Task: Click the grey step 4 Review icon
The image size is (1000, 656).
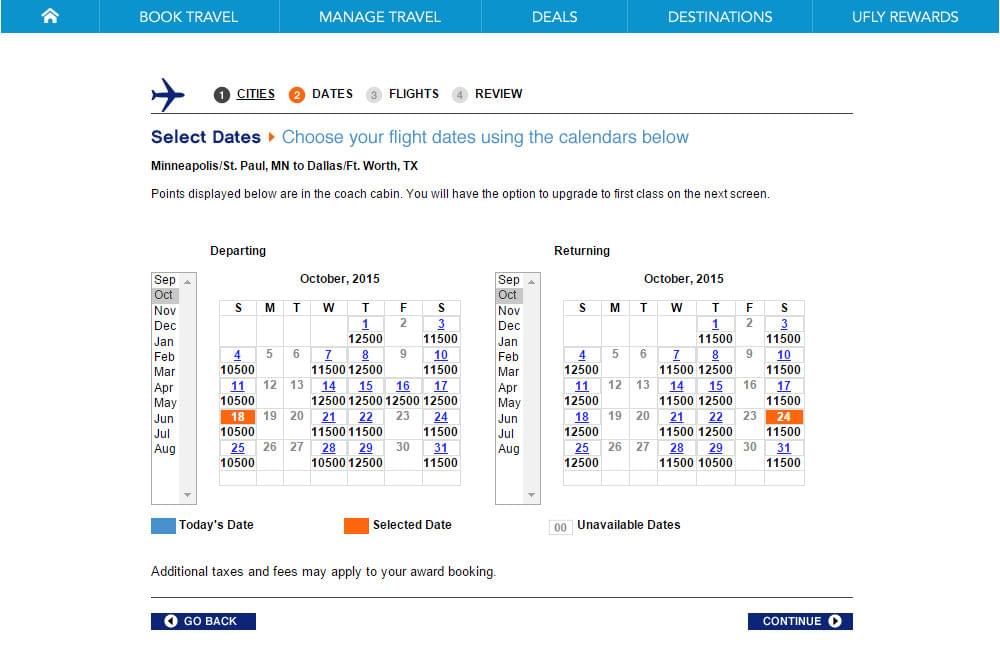Action: (460, 95)
